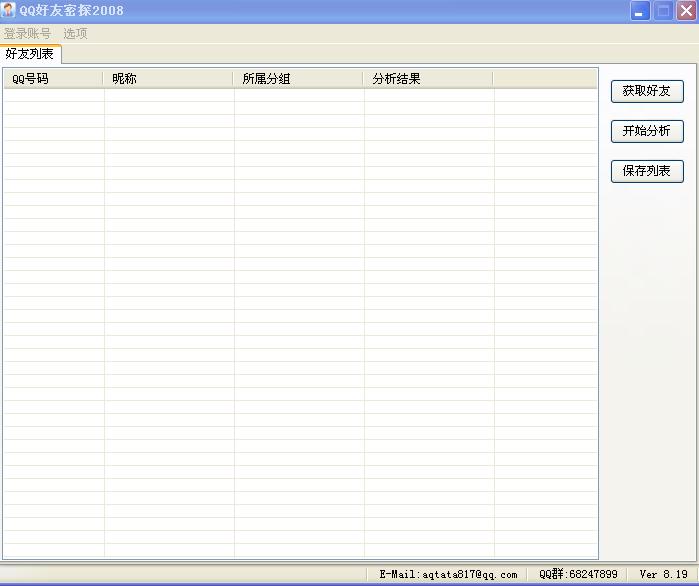The height and width of the screenshot is (586, 699).
Task: Click the E-Mail address in status bar
Action: [448, 575]
